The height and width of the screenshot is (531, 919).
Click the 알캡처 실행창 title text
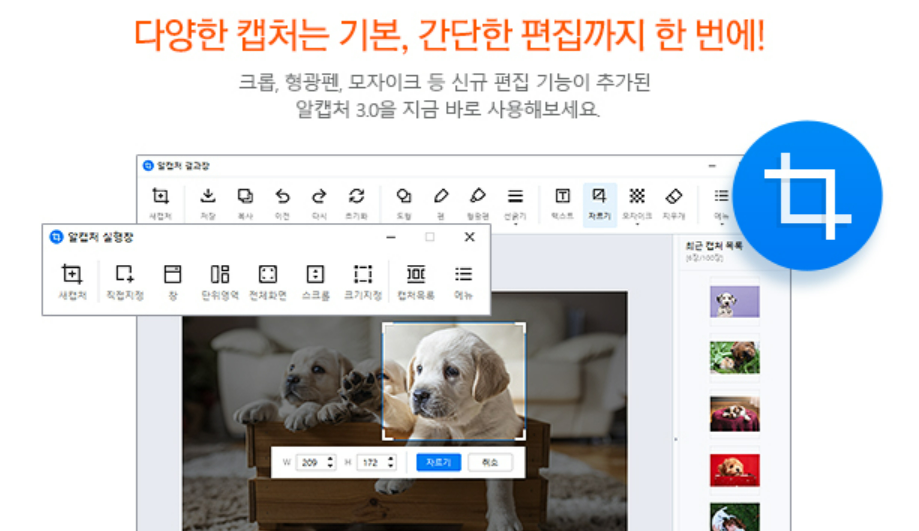[x=100, y=237]
